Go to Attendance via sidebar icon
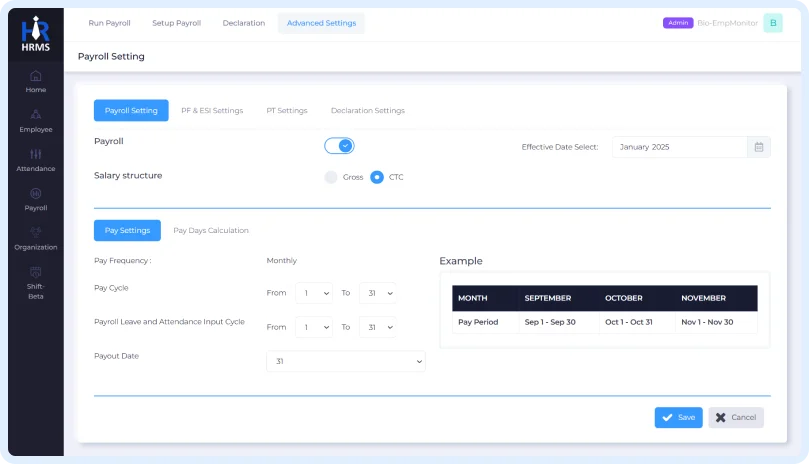This screenshot has height=464, width=809. pyautogui.click(x=36, y=154)
